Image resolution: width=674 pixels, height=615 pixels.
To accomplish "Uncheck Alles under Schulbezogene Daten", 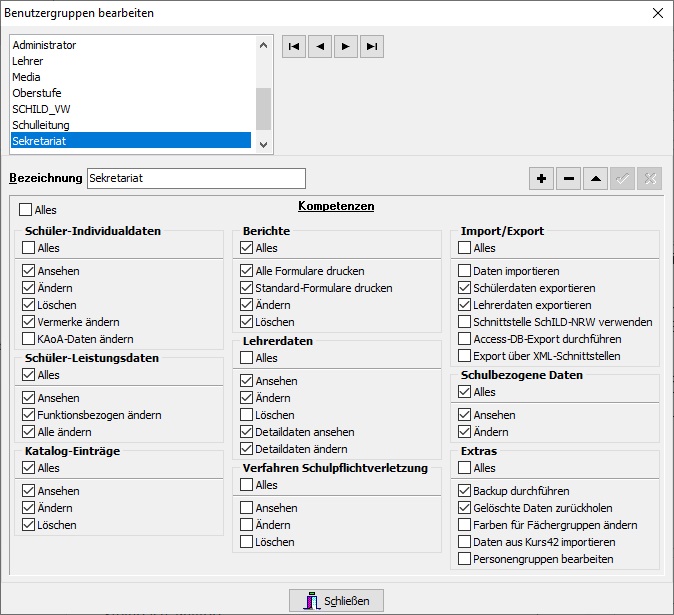I will [464, 392].
